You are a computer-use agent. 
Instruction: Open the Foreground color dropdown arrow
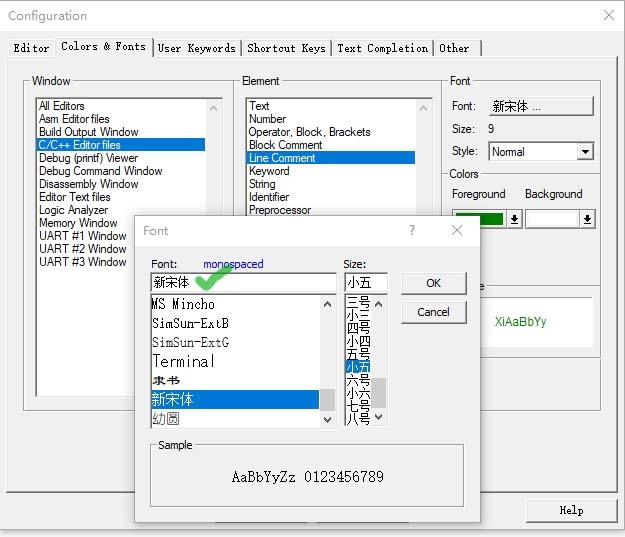click(x=514, y=219)
